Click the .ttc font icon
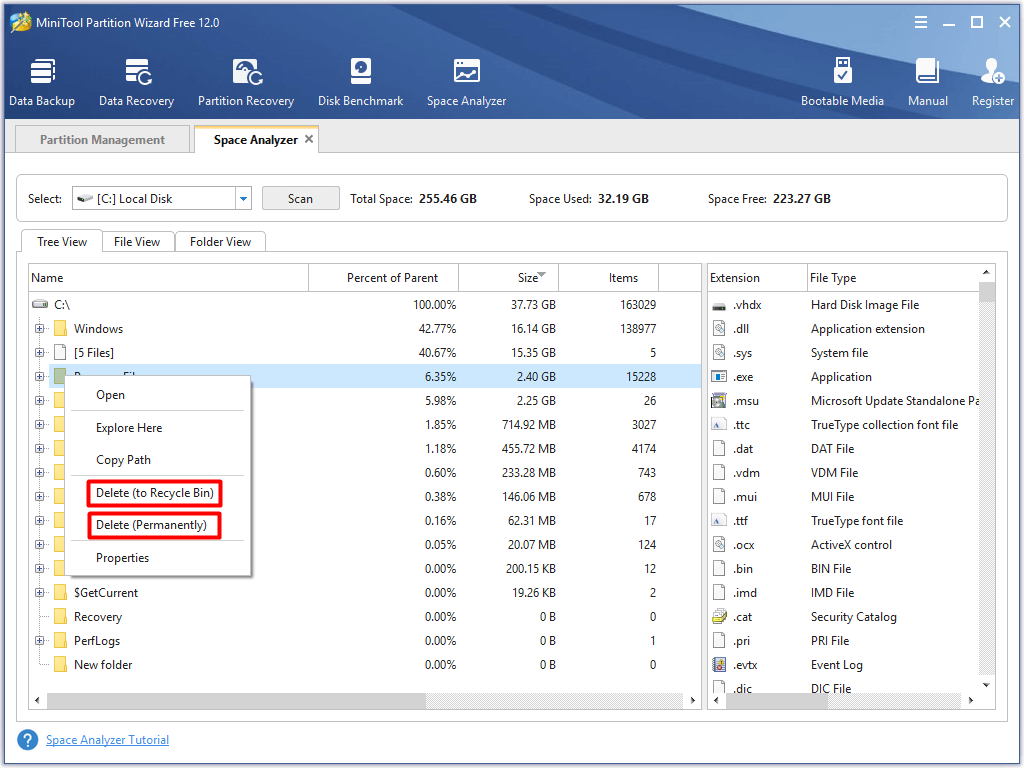This screenshot has width=1024, height=768. 719,425
